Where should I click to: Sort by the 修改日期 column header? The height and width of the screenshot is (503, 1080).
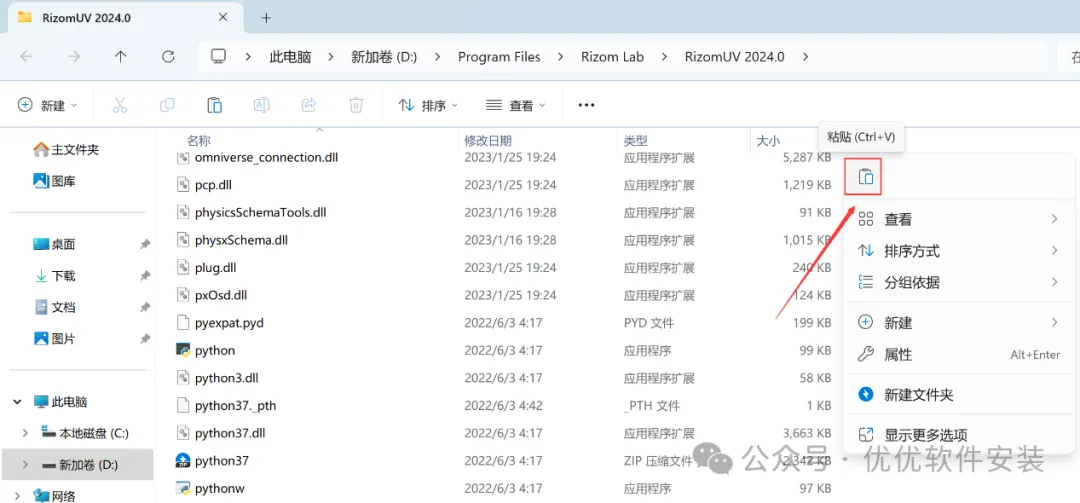pos(488,141)
